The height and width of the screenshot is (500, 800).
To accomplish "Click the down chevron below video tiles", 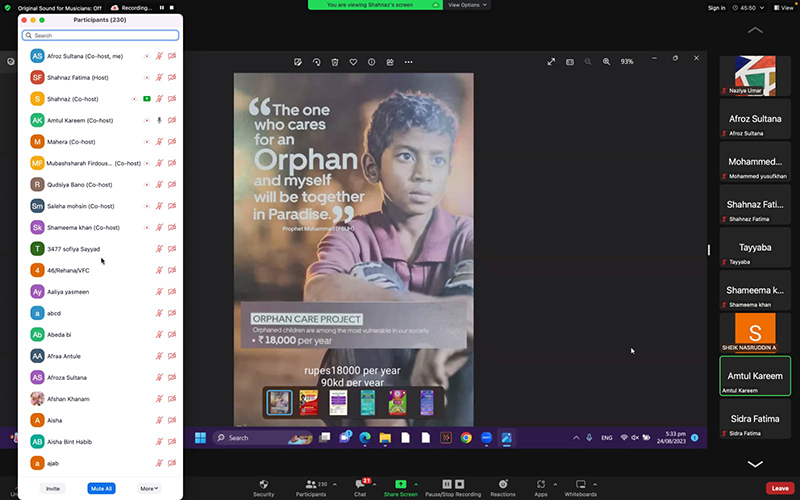I will [x=755, y=464].
